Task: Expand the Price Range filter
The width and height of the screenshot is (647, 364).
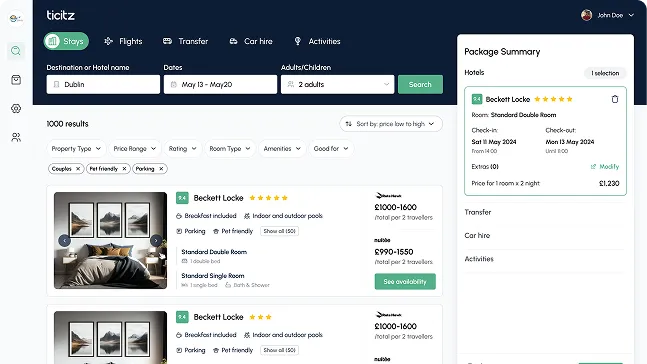Action: [x=135, y=149]
